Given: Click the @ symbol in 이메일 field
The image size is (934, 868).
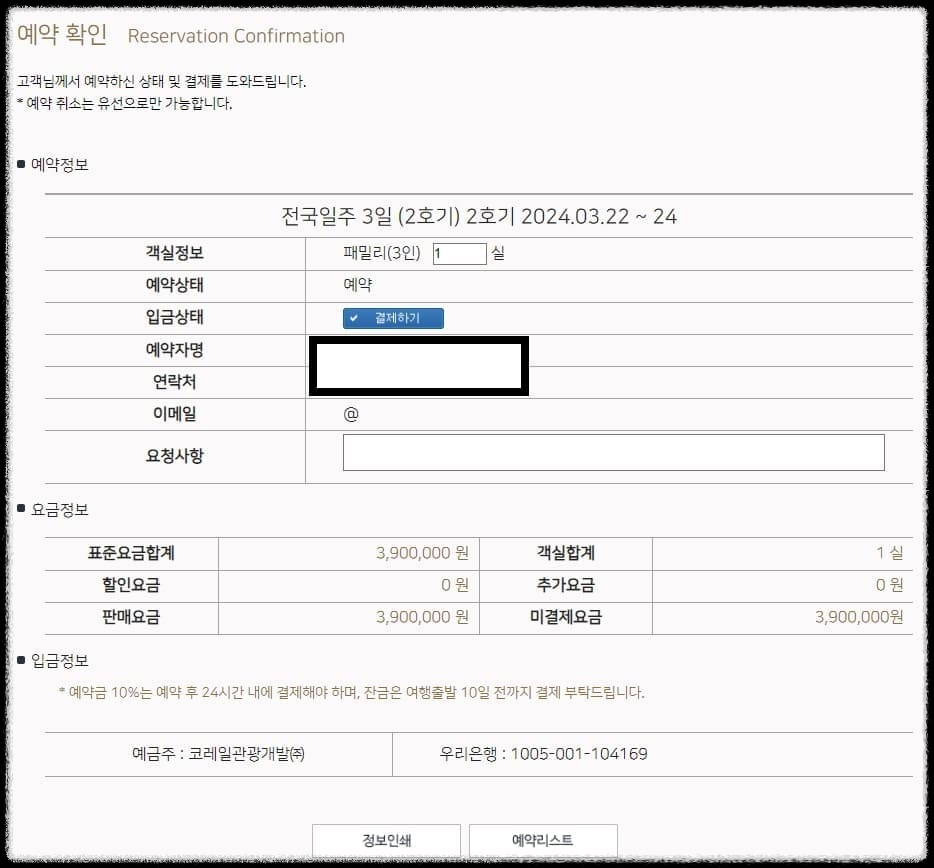Looking at the screenshot, I should (352, 414).
